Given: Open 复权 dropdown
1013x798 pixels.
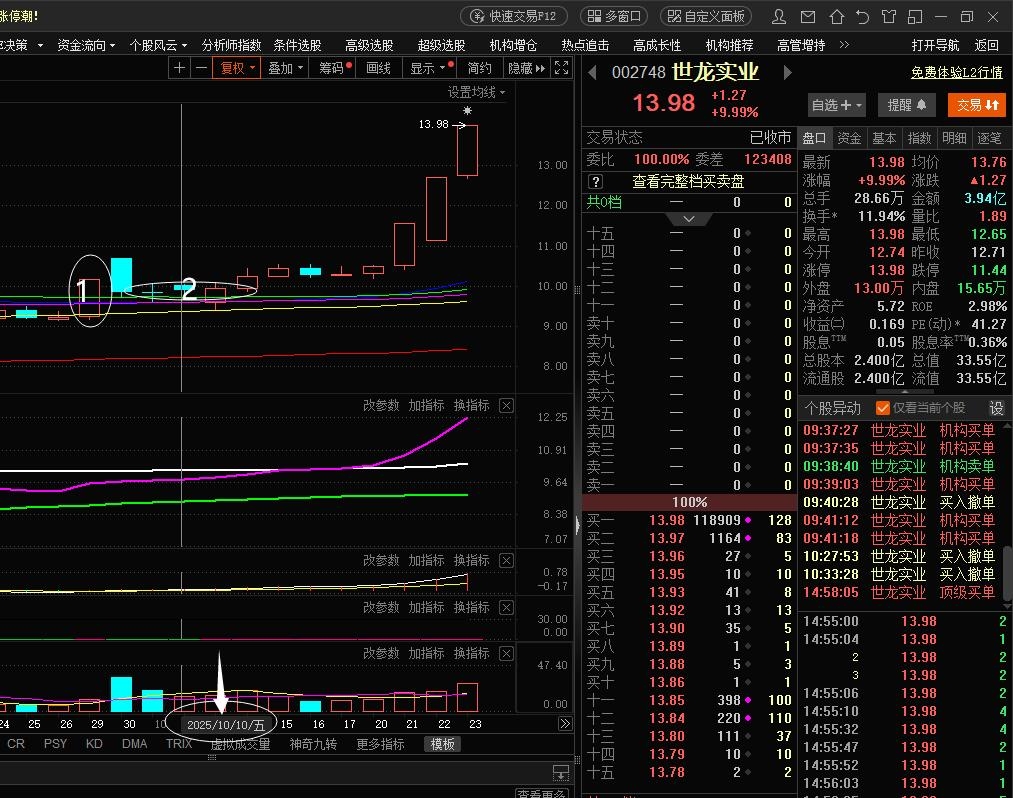Looking at the screenshot, I should tap(238, 68).
